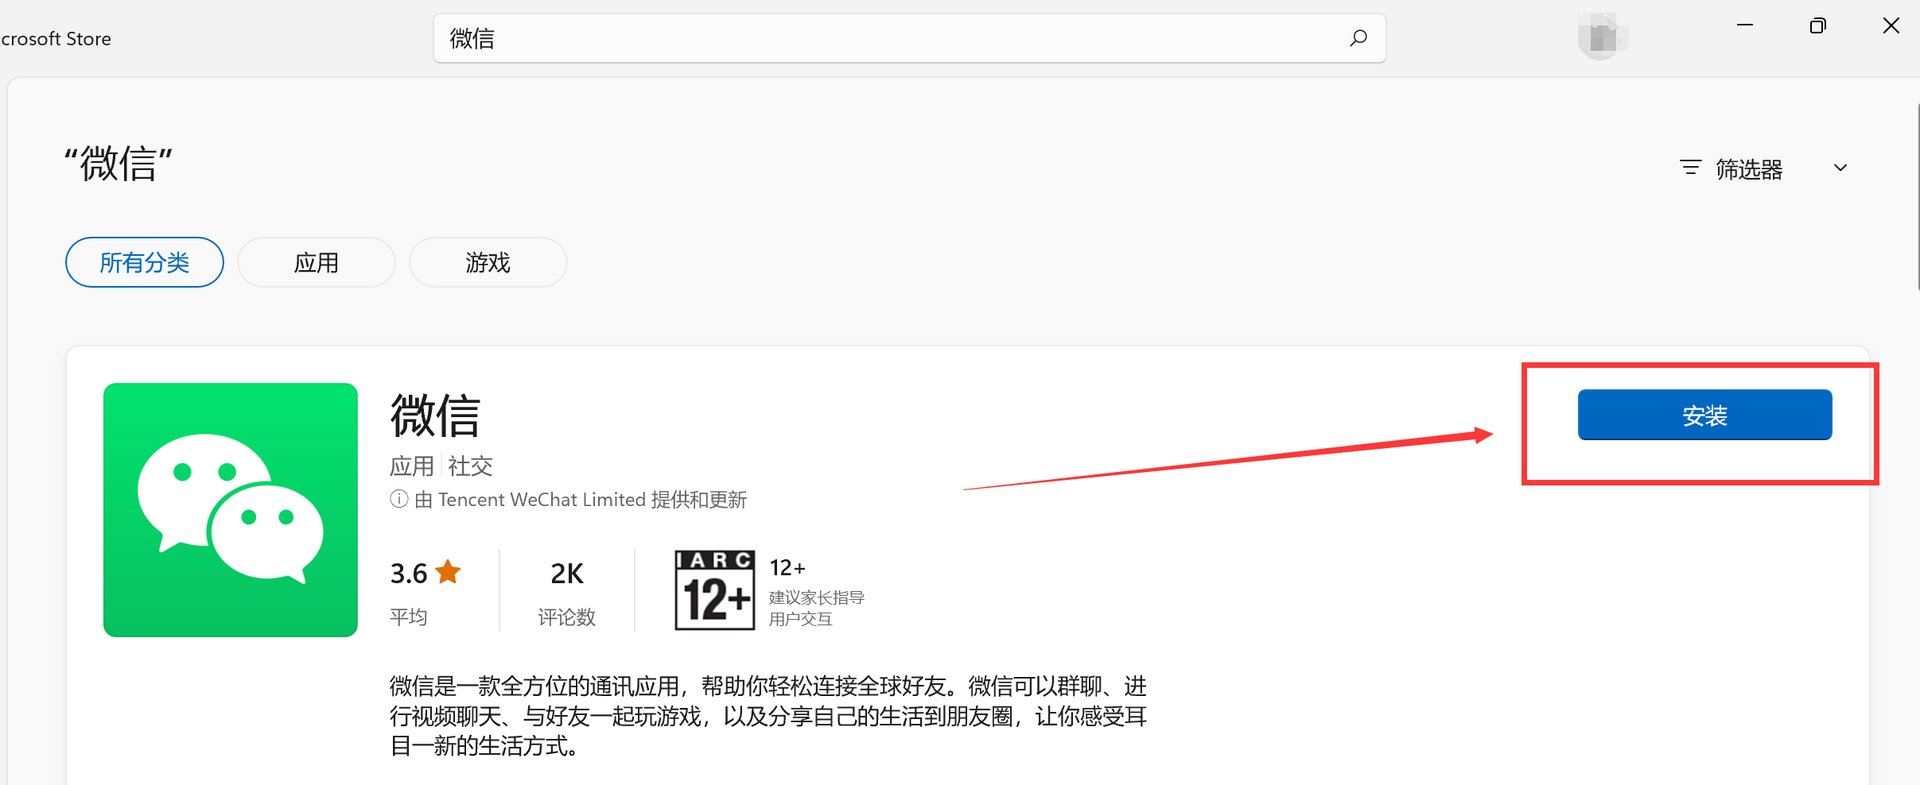The height and width of the screenshot is (785, 1920).
Task: Switch to the 游戏 filter tab
Action: click(x=488, y=262)
